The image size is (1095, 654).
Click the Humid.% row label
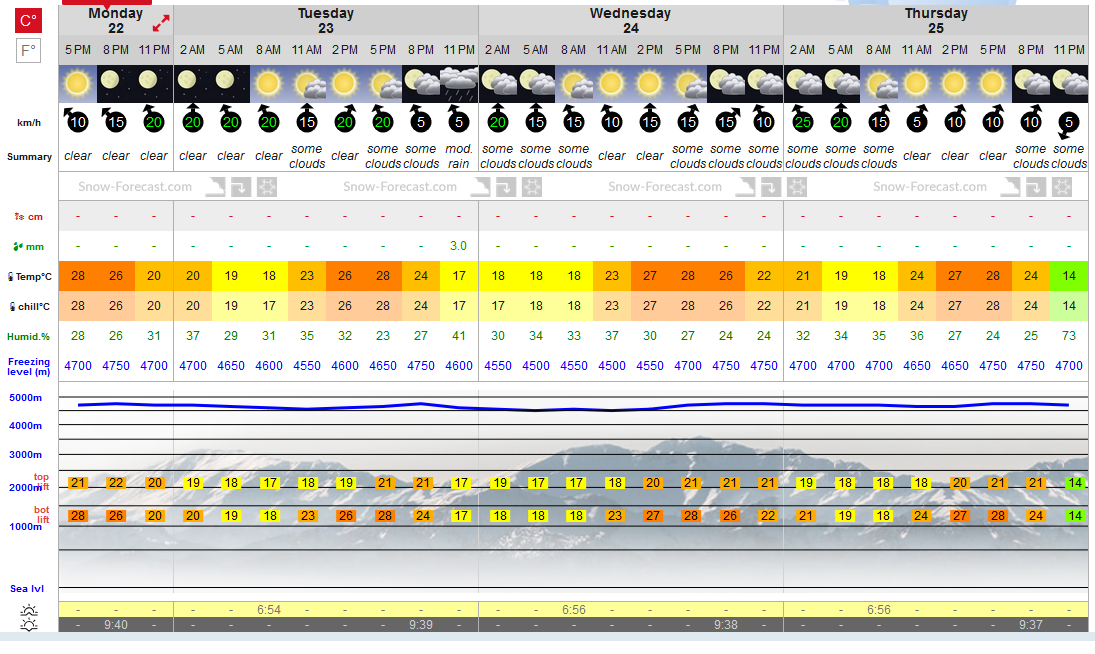[x=29, y=336]
